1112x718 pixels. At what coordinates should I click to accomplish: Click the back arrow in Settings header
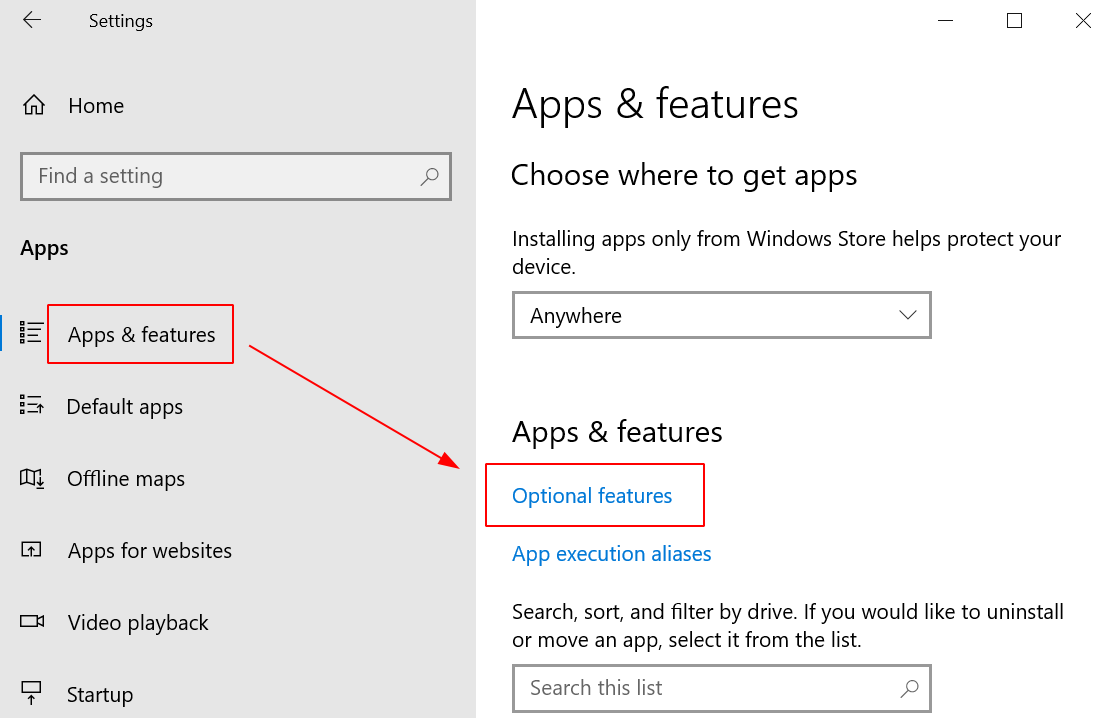tap(32, 20)
